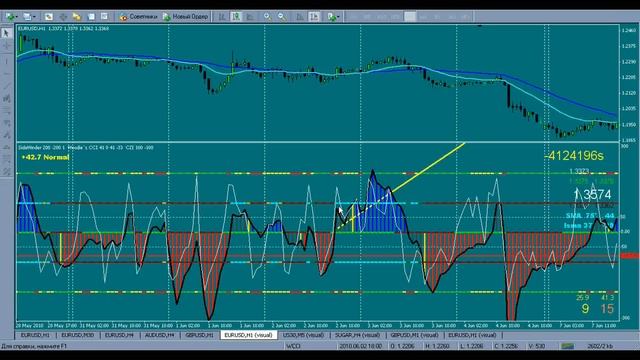Click the Zoom In magnifier icon

point(267,17)
